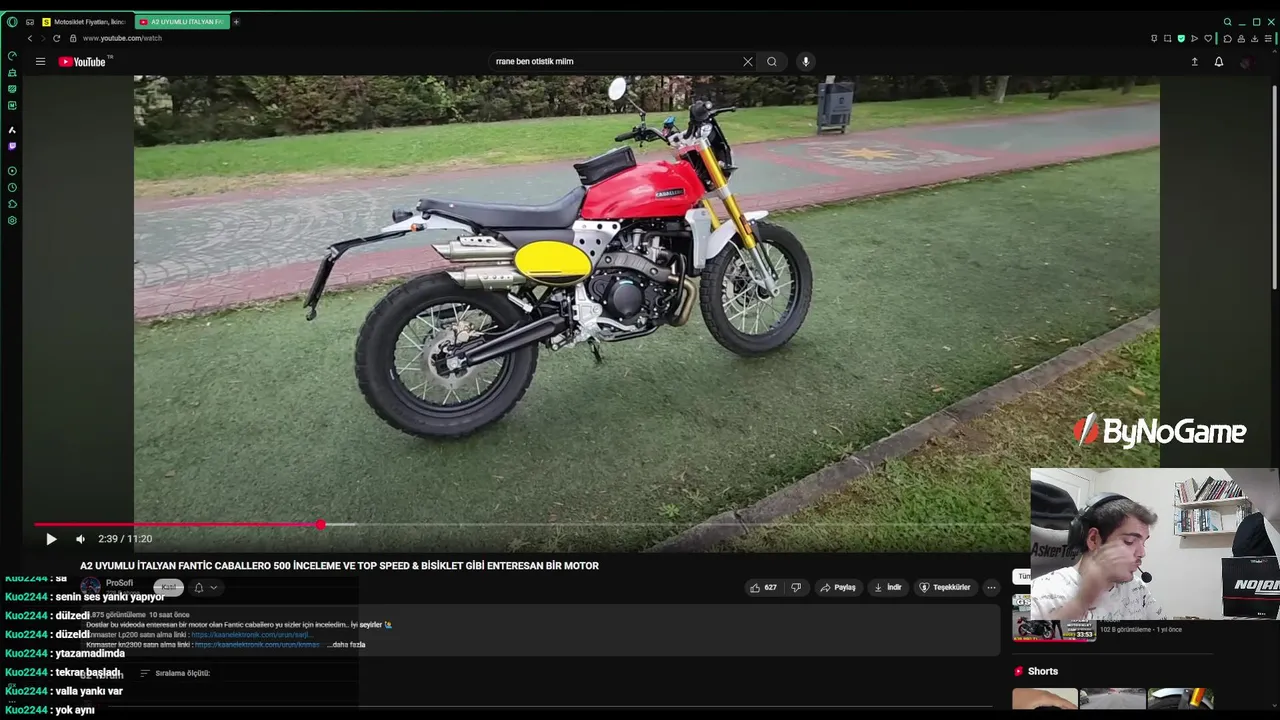Download the video via İndir button
This screenshot has height=720, width=1280.
pyautogui.click(x=888, y=587)
